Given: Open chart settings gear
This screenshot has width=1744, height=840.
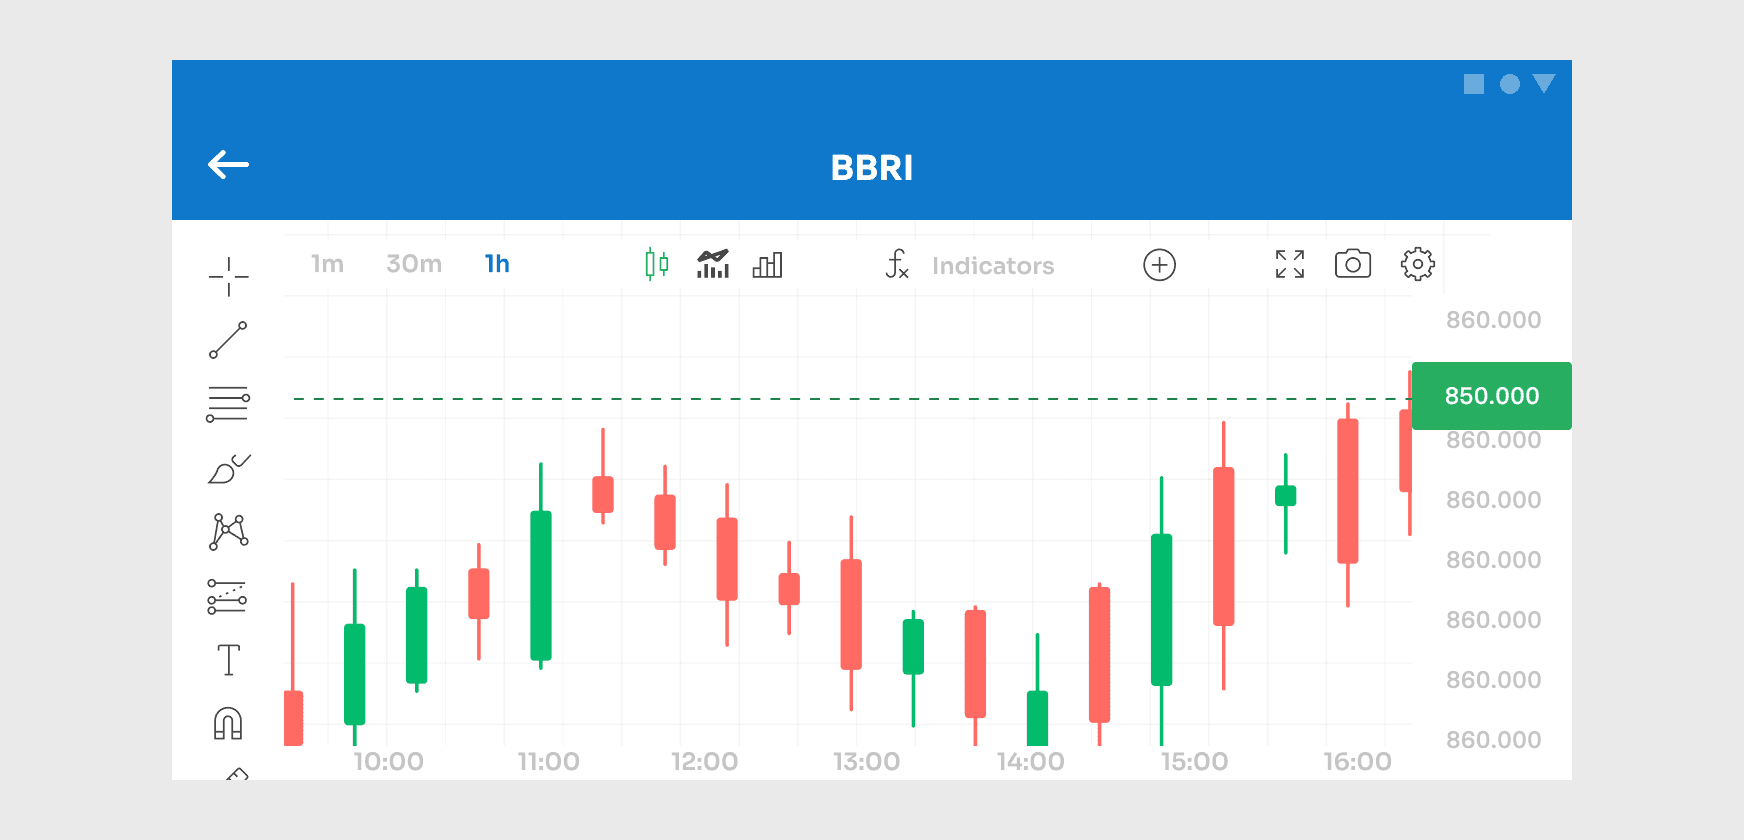Looking at the screenshot, I should coord(1417,264).
